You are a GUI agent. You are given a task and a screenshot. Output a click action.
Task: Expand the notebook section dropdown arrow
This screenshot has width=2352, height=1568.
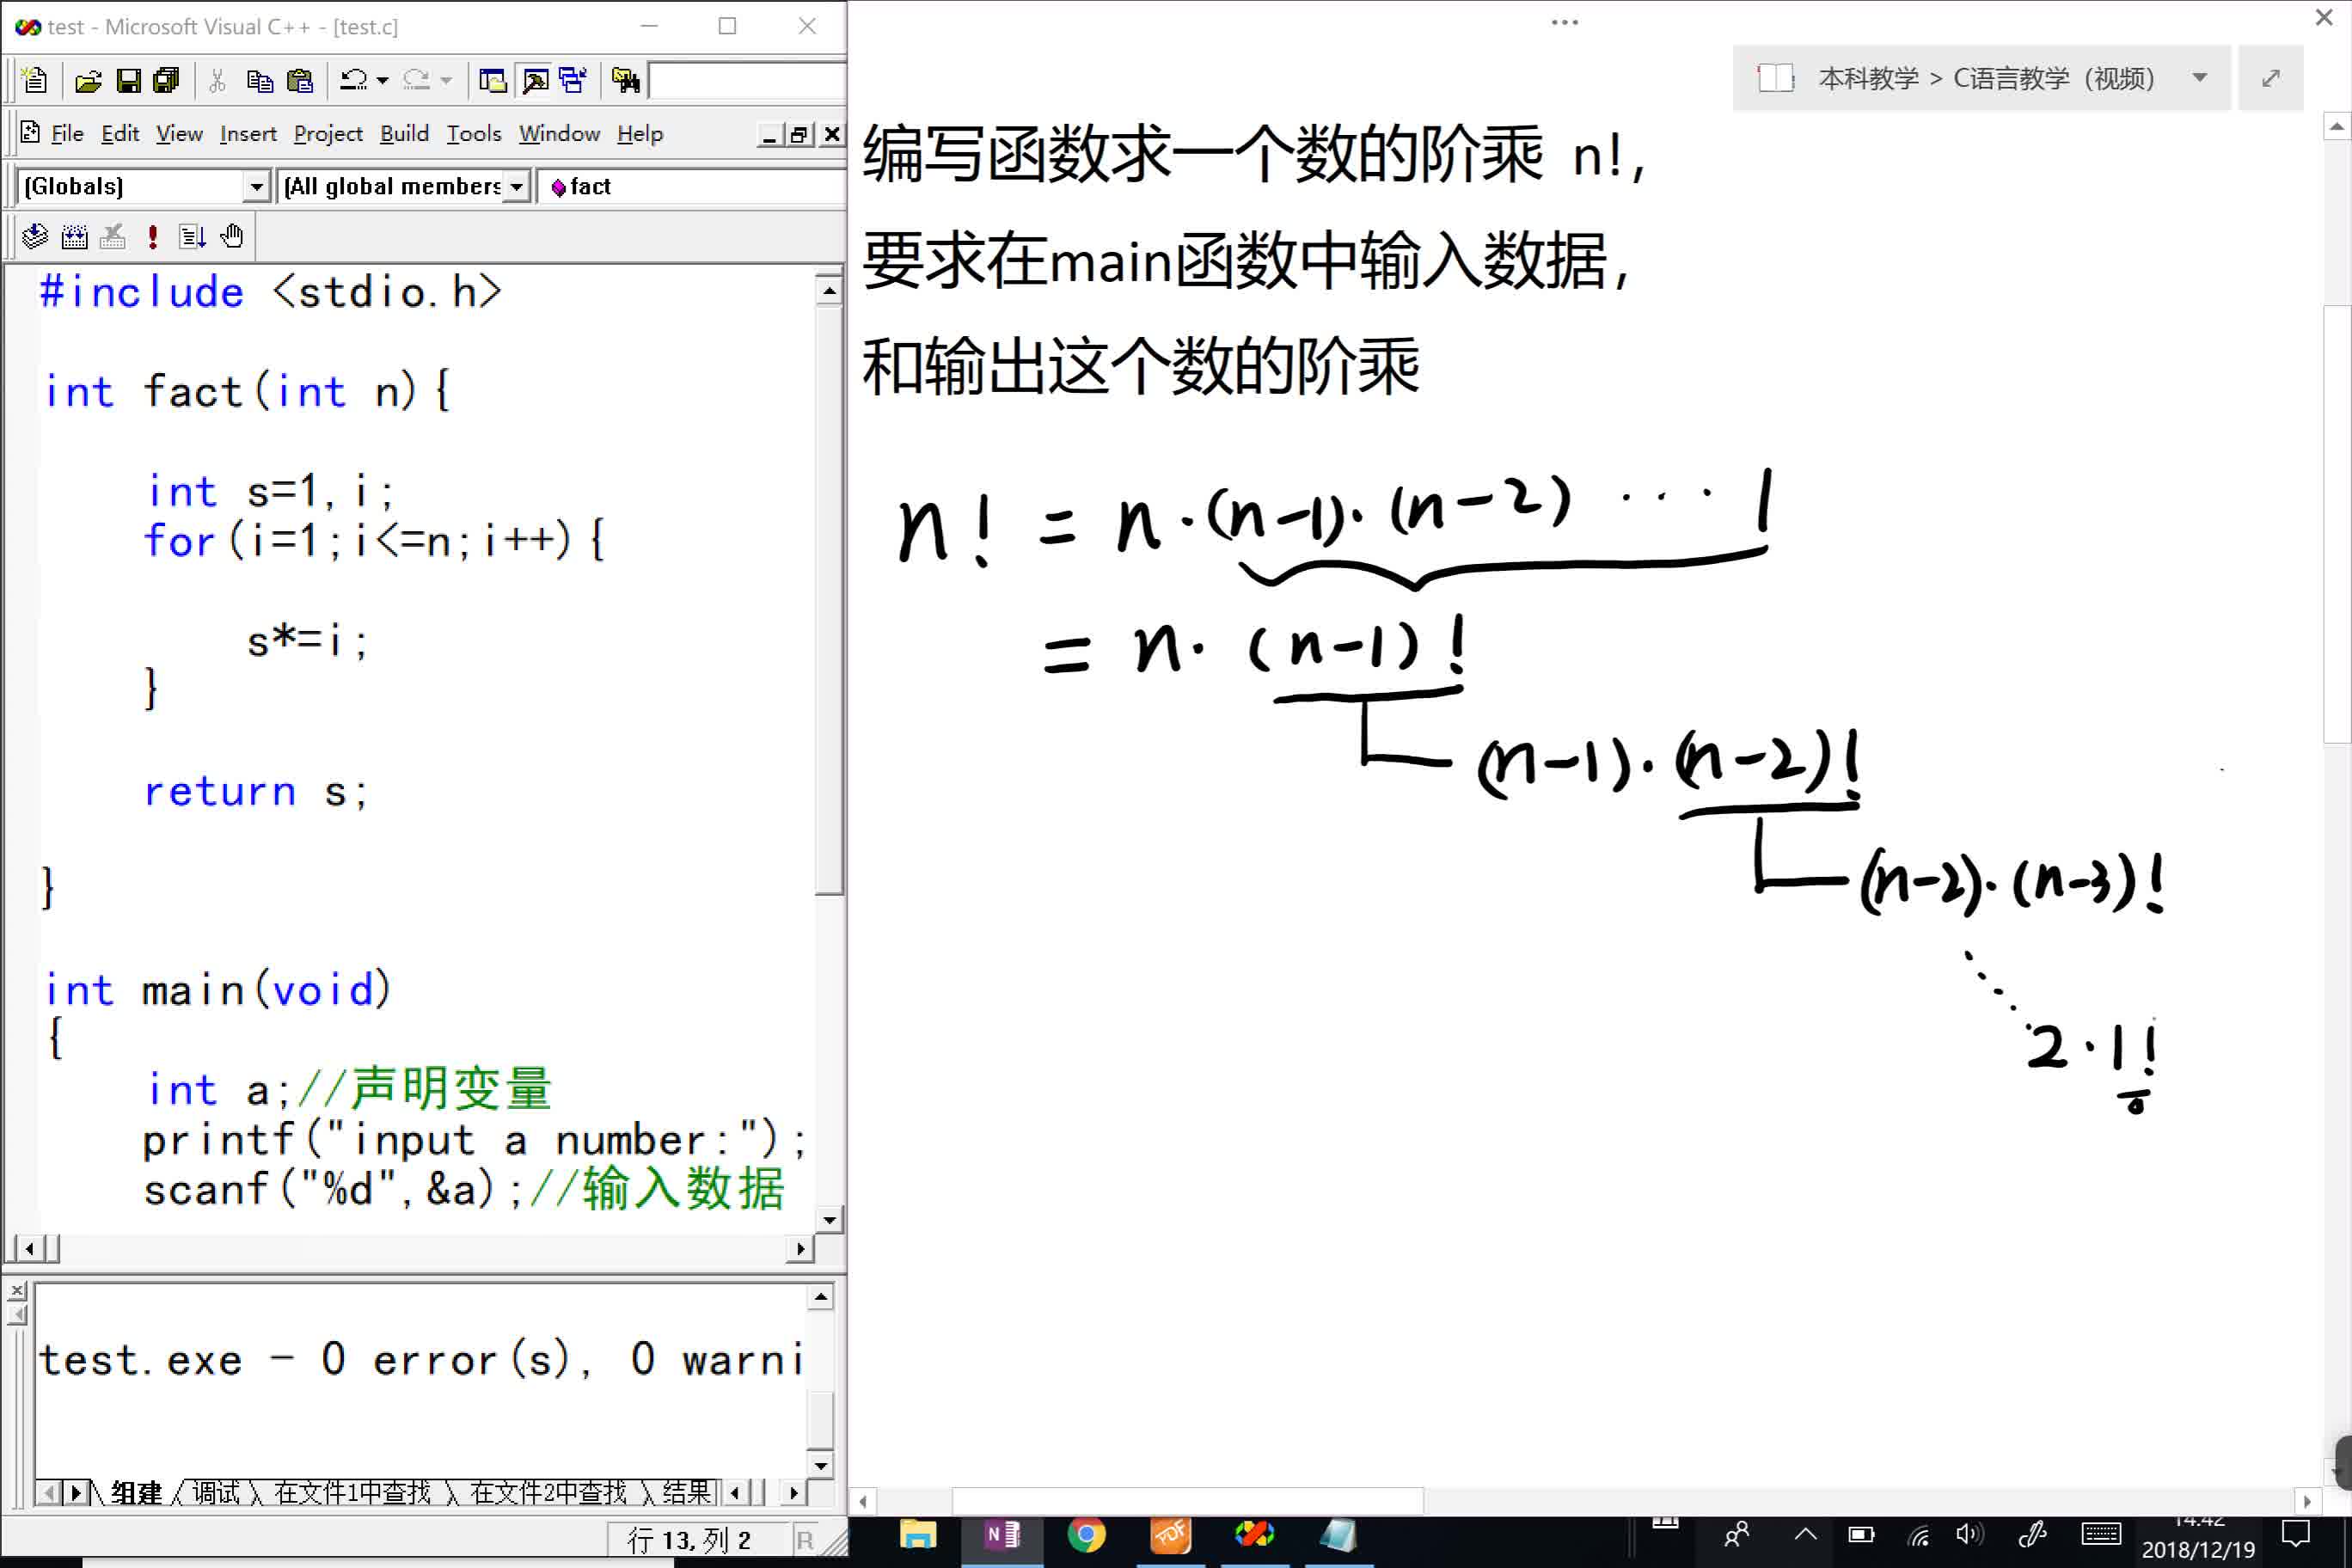[2199, 78]
